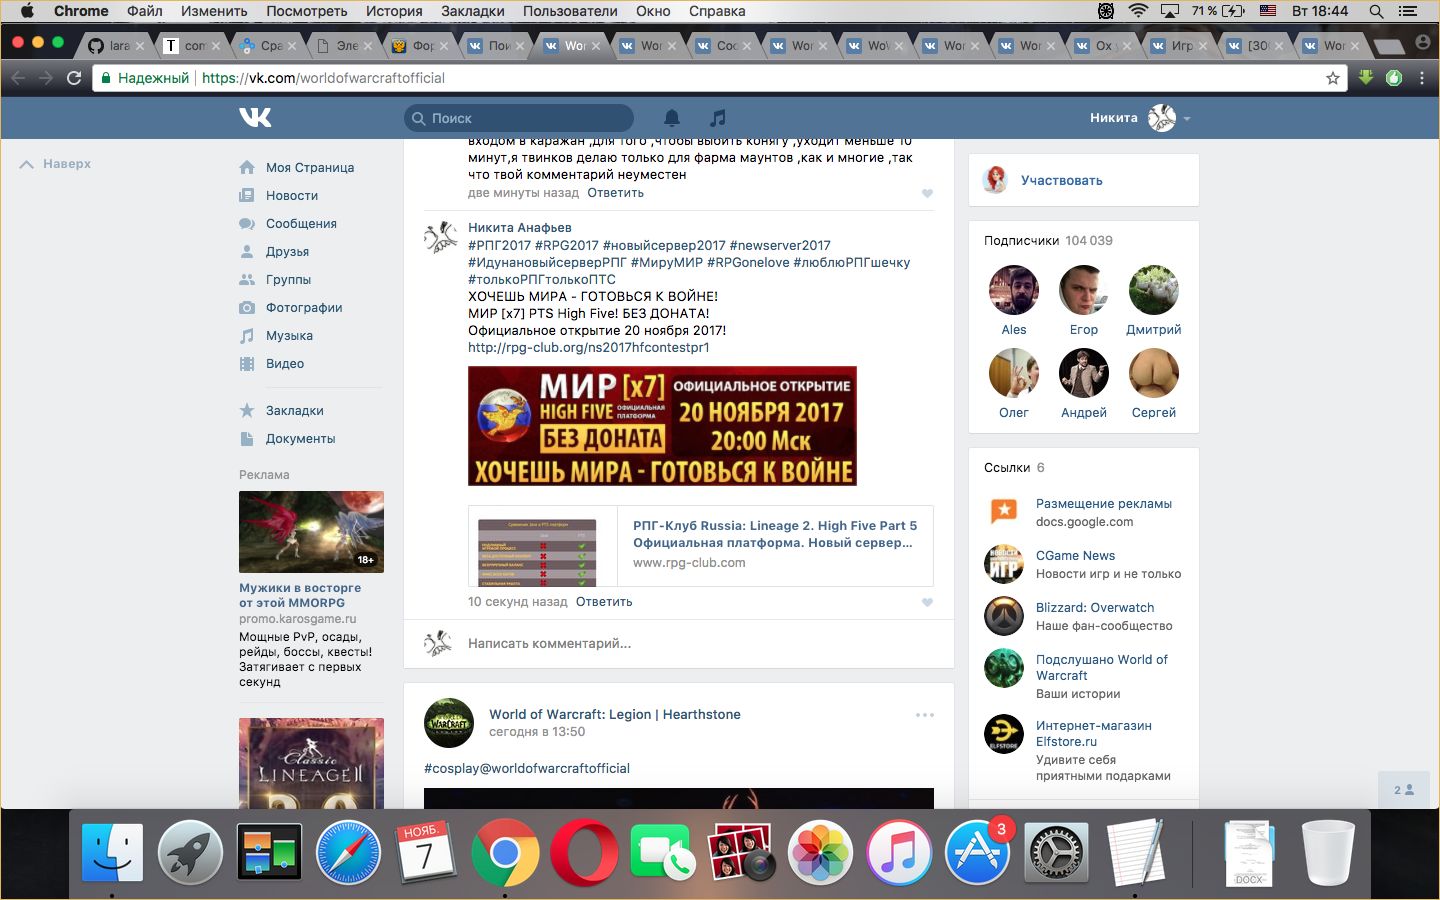Open Подслушано World of Warcraft link

(1102, 668)
